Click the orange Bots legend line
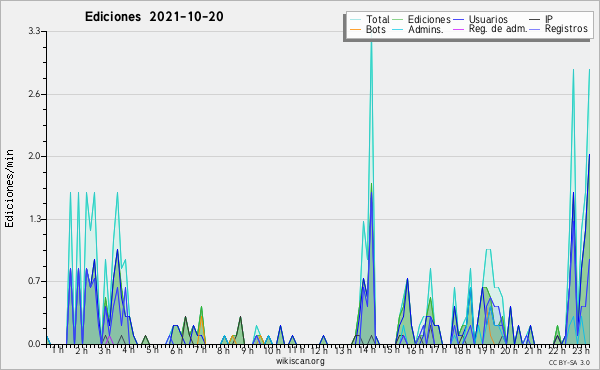This screenshot has width=600, height=370. 355,29
